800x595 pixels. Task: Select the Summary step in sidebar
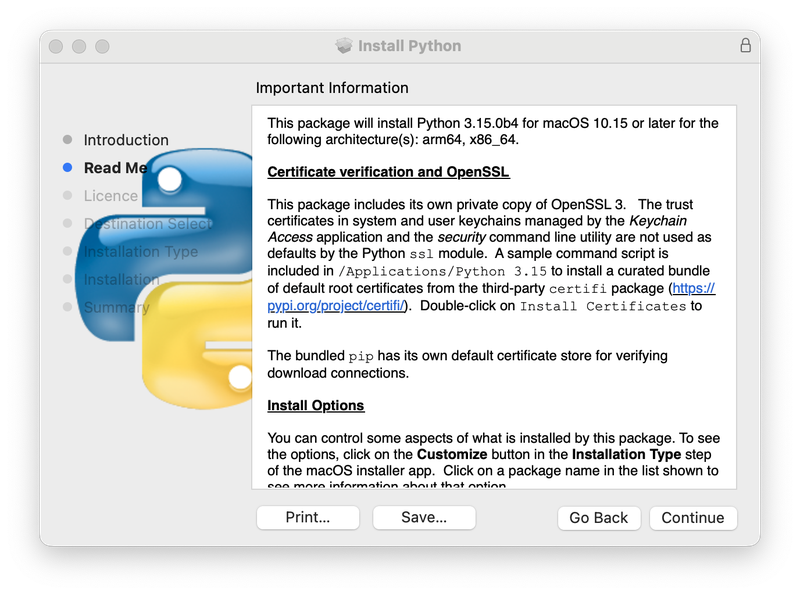point(117,307)
